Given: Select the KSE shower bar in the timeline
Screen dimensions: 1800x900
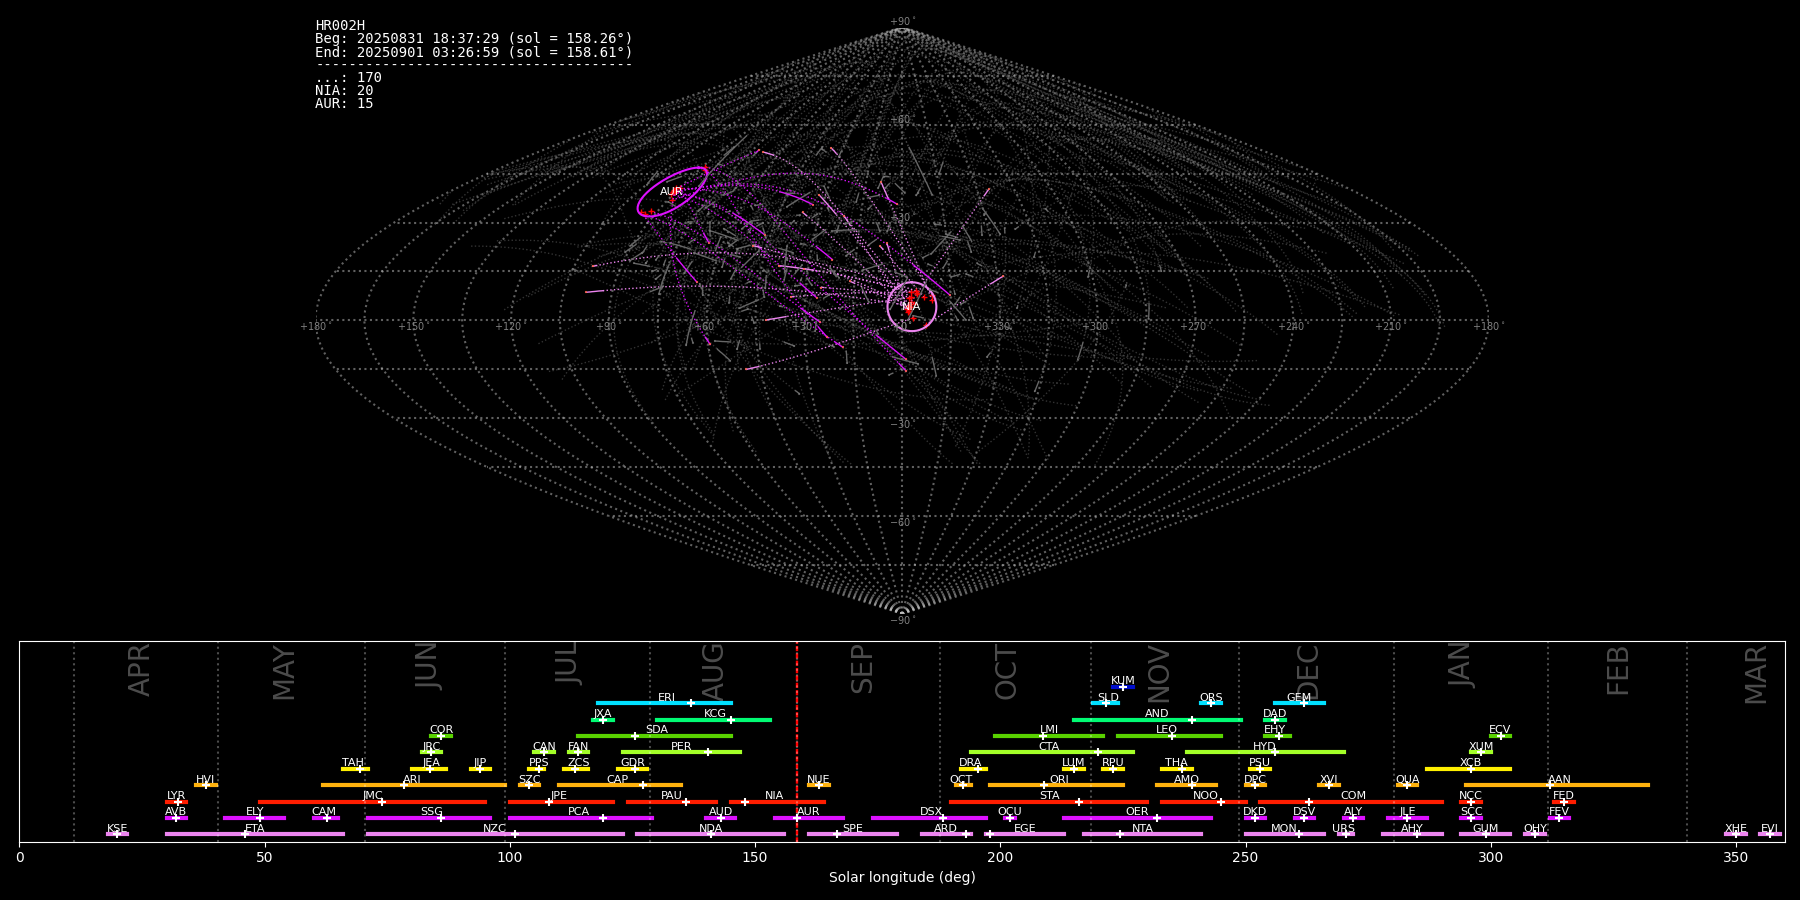Looking at the screenshot, I should coord(117,834).
